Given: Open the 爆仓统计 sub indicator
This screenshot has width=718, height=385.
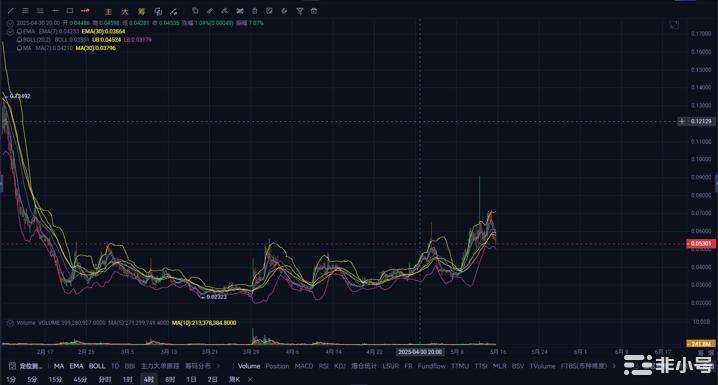Looking at the screenshot, I should coord(364,366).
